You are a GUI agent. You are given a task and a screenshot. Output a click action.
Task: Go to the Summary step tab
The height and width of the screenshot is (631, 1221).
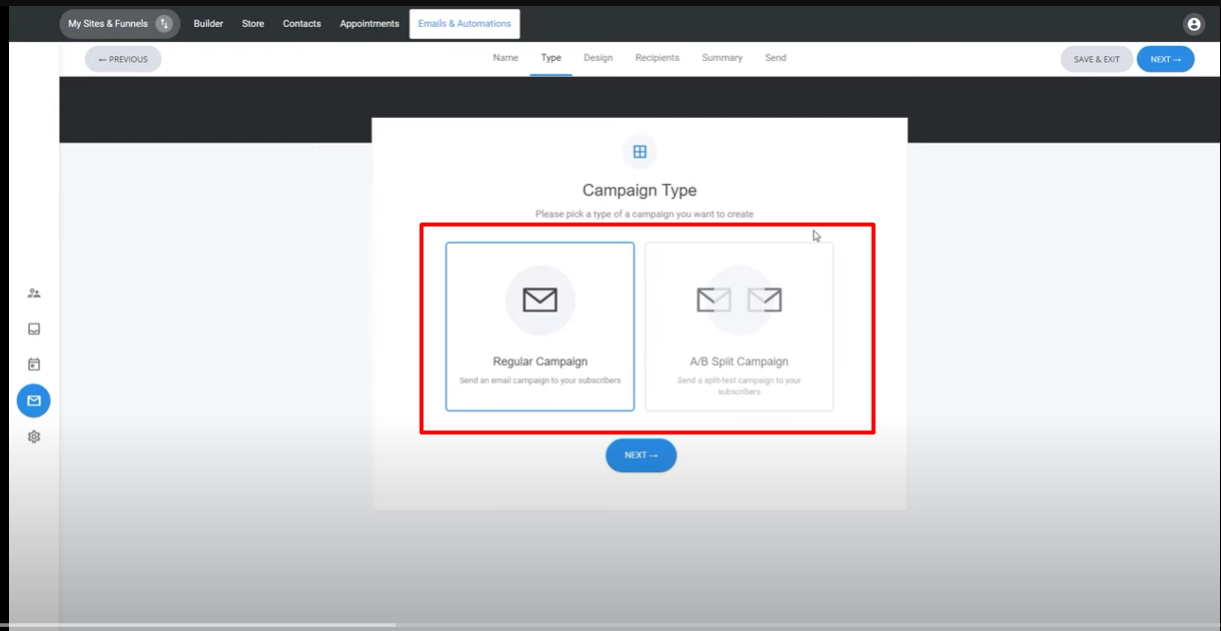[722, 58]
